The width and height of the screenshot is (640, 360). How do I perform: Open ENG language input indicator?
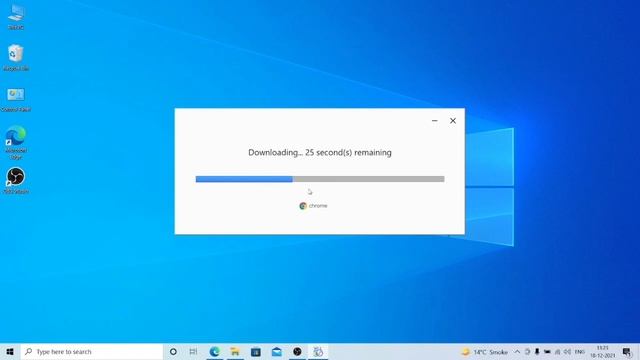[x=580, y=352]
